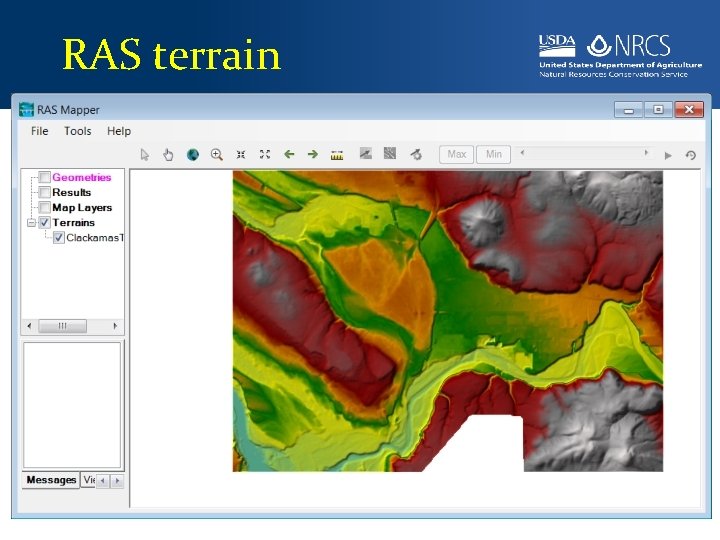720x540 pixels.
Task: Open the Help menu
Action: tap(119, 131)
